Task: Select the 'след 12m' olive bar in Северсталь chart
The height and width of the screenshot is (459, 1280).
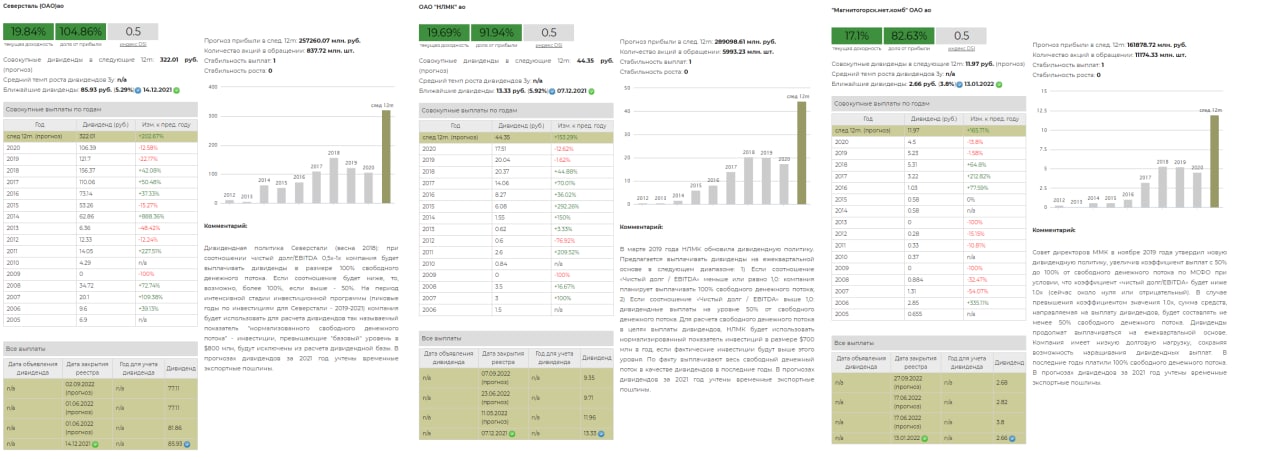Action: click(386, 157)
